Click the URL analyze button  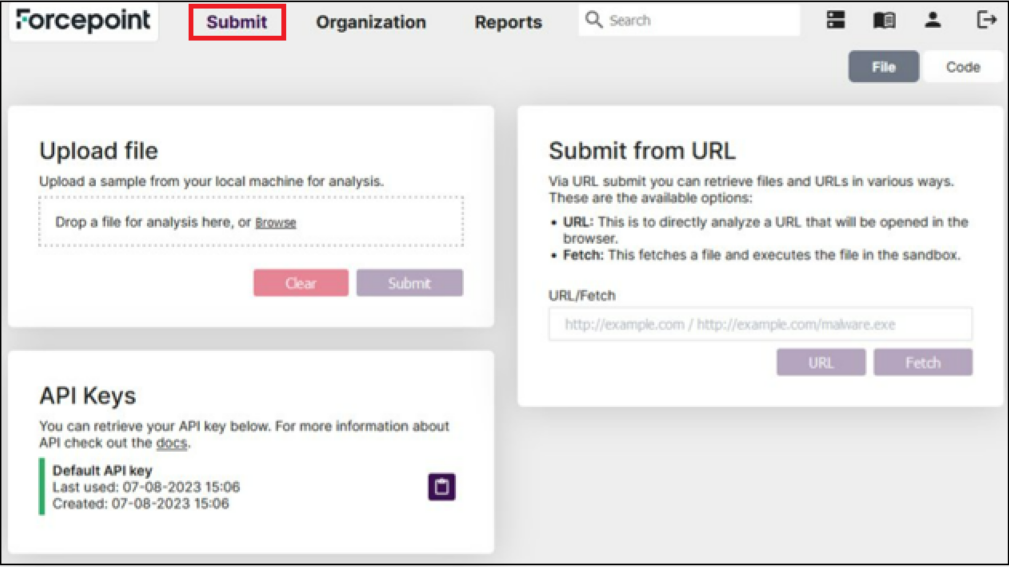[x=820, y=362]
